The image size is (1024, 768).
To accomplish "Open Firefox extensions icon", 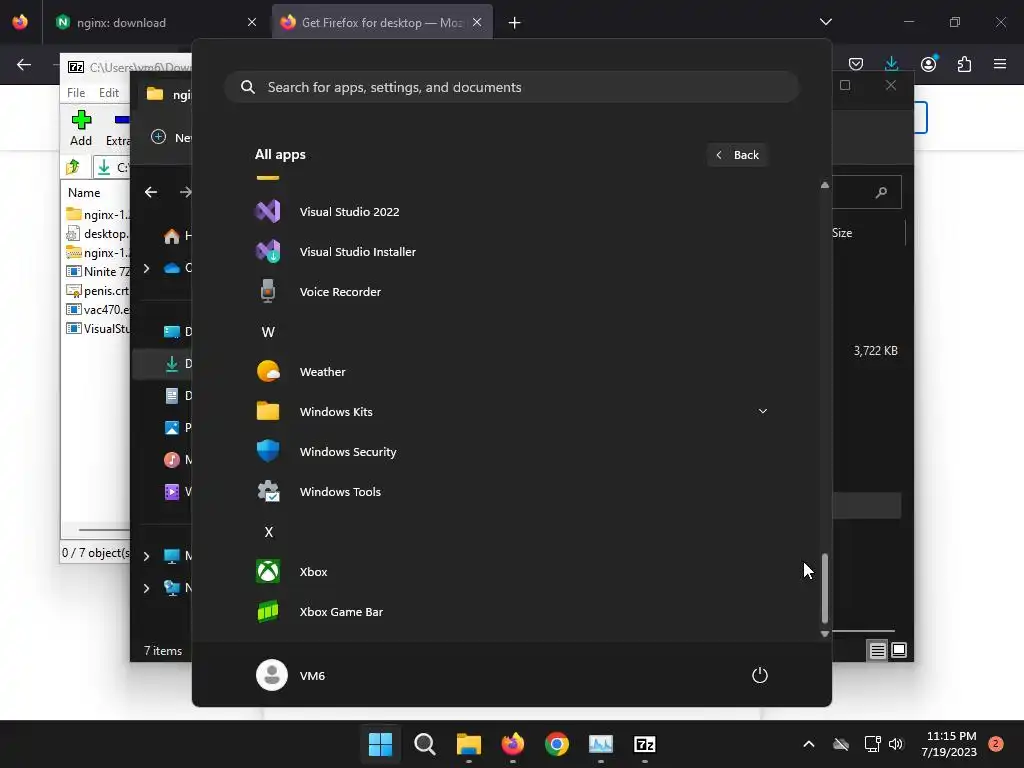I will click(x=964, y=64).
